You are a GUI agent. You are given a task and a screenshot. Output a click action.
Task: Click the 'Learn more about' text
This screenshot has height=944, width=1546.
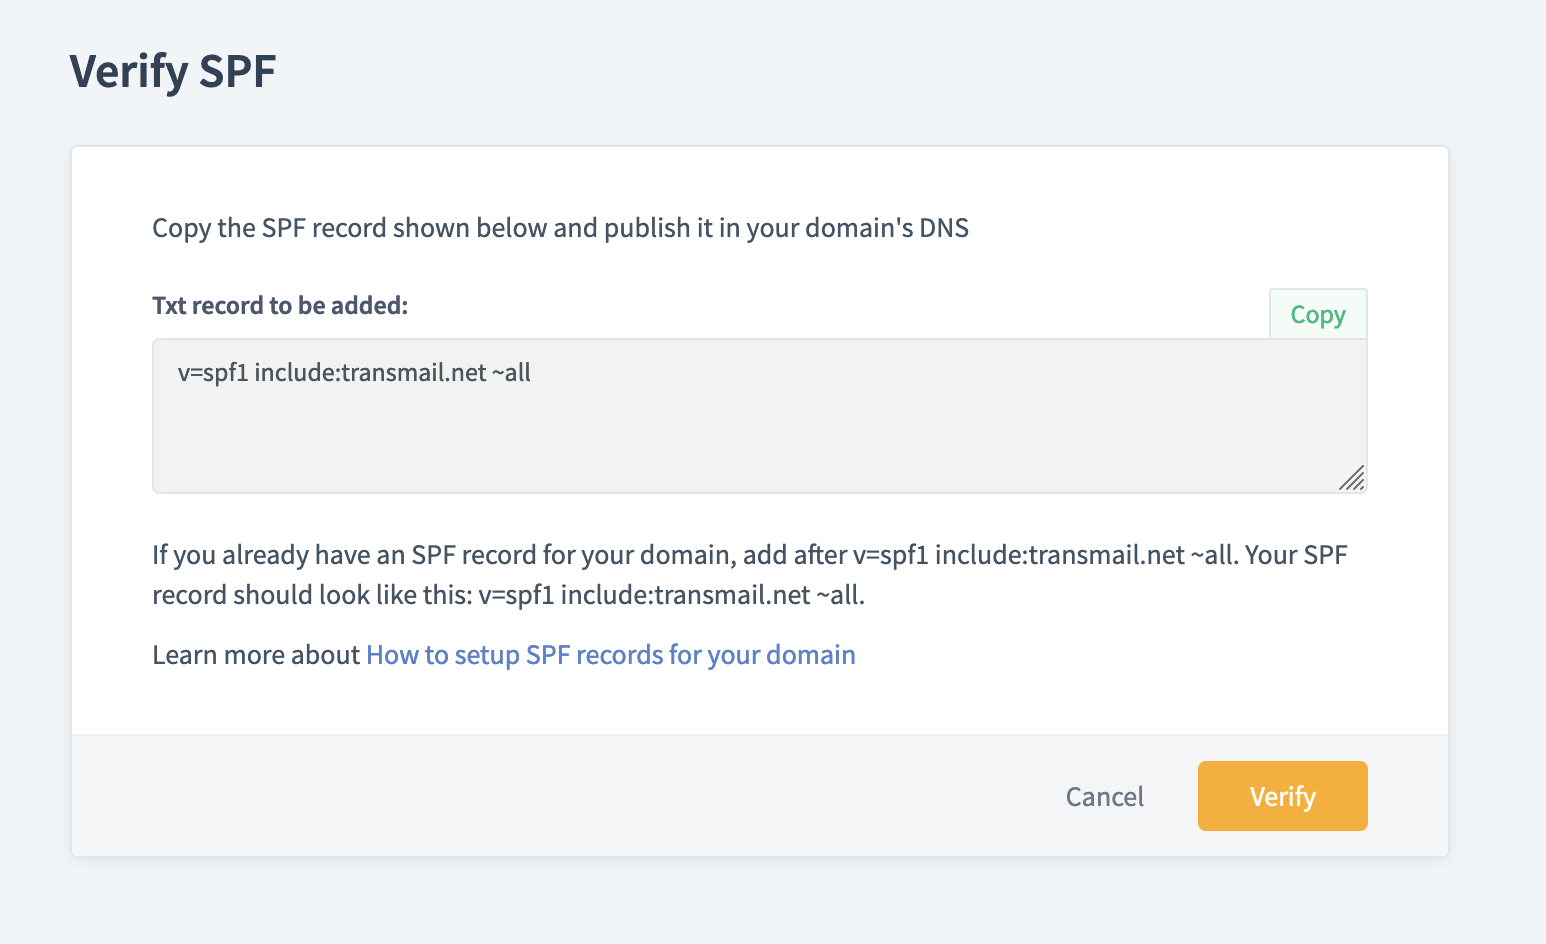256,655
